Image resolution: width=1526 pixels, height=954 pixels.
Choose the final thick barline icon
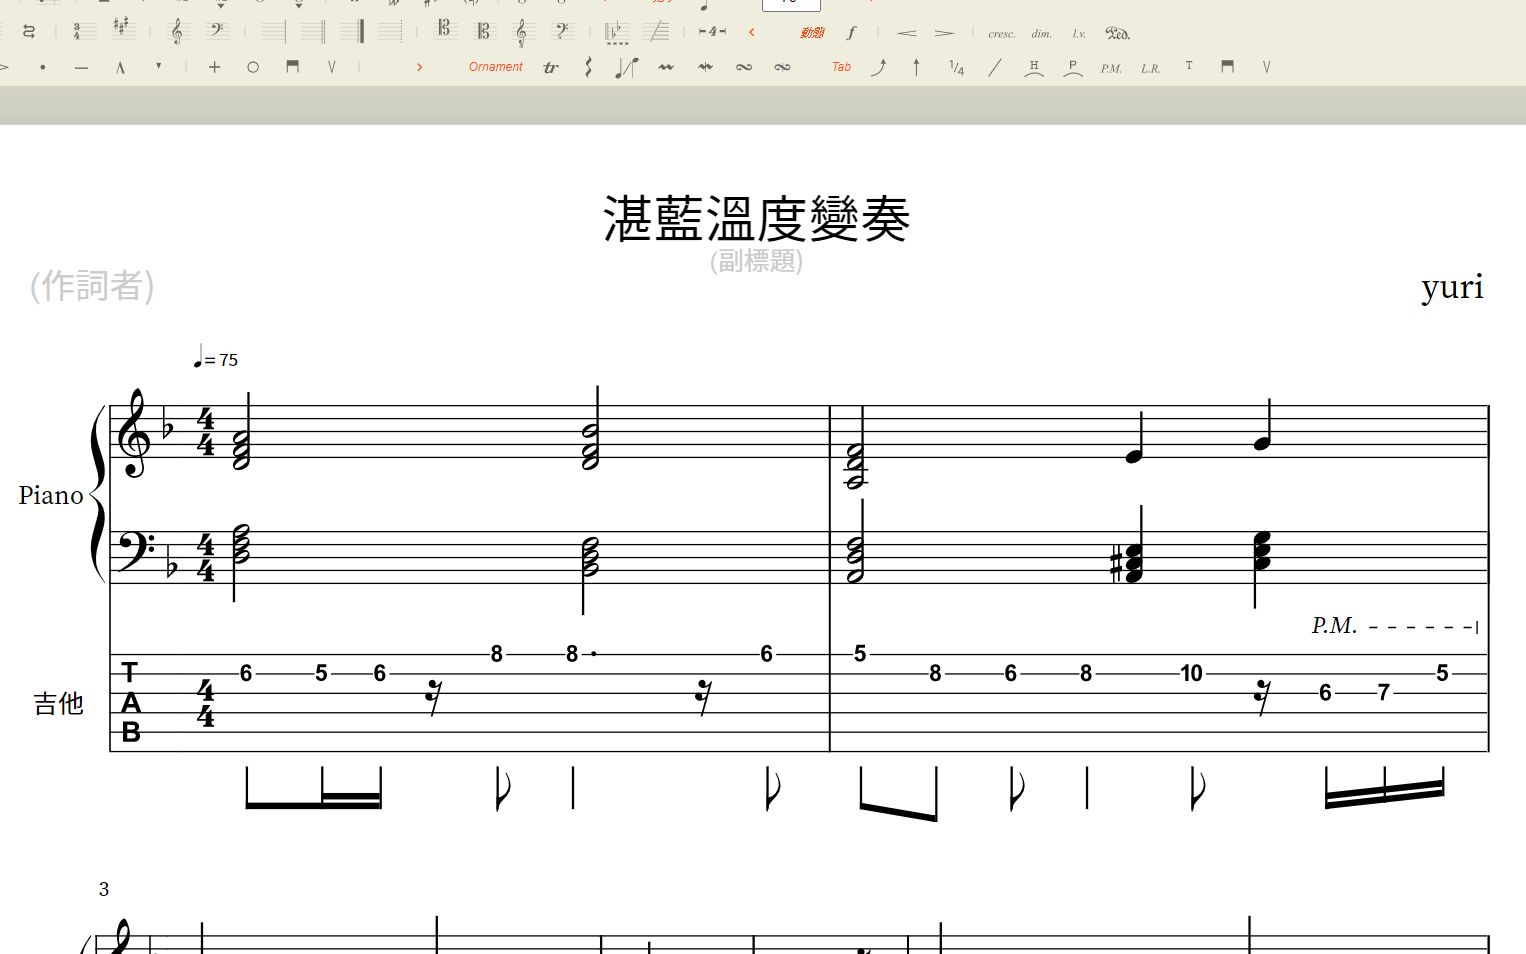point(352,32)
